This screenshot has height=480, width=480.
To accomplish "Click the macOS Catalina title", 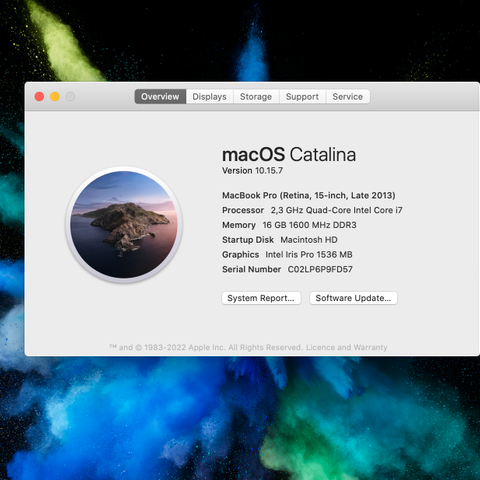I will tap(289, 155).
